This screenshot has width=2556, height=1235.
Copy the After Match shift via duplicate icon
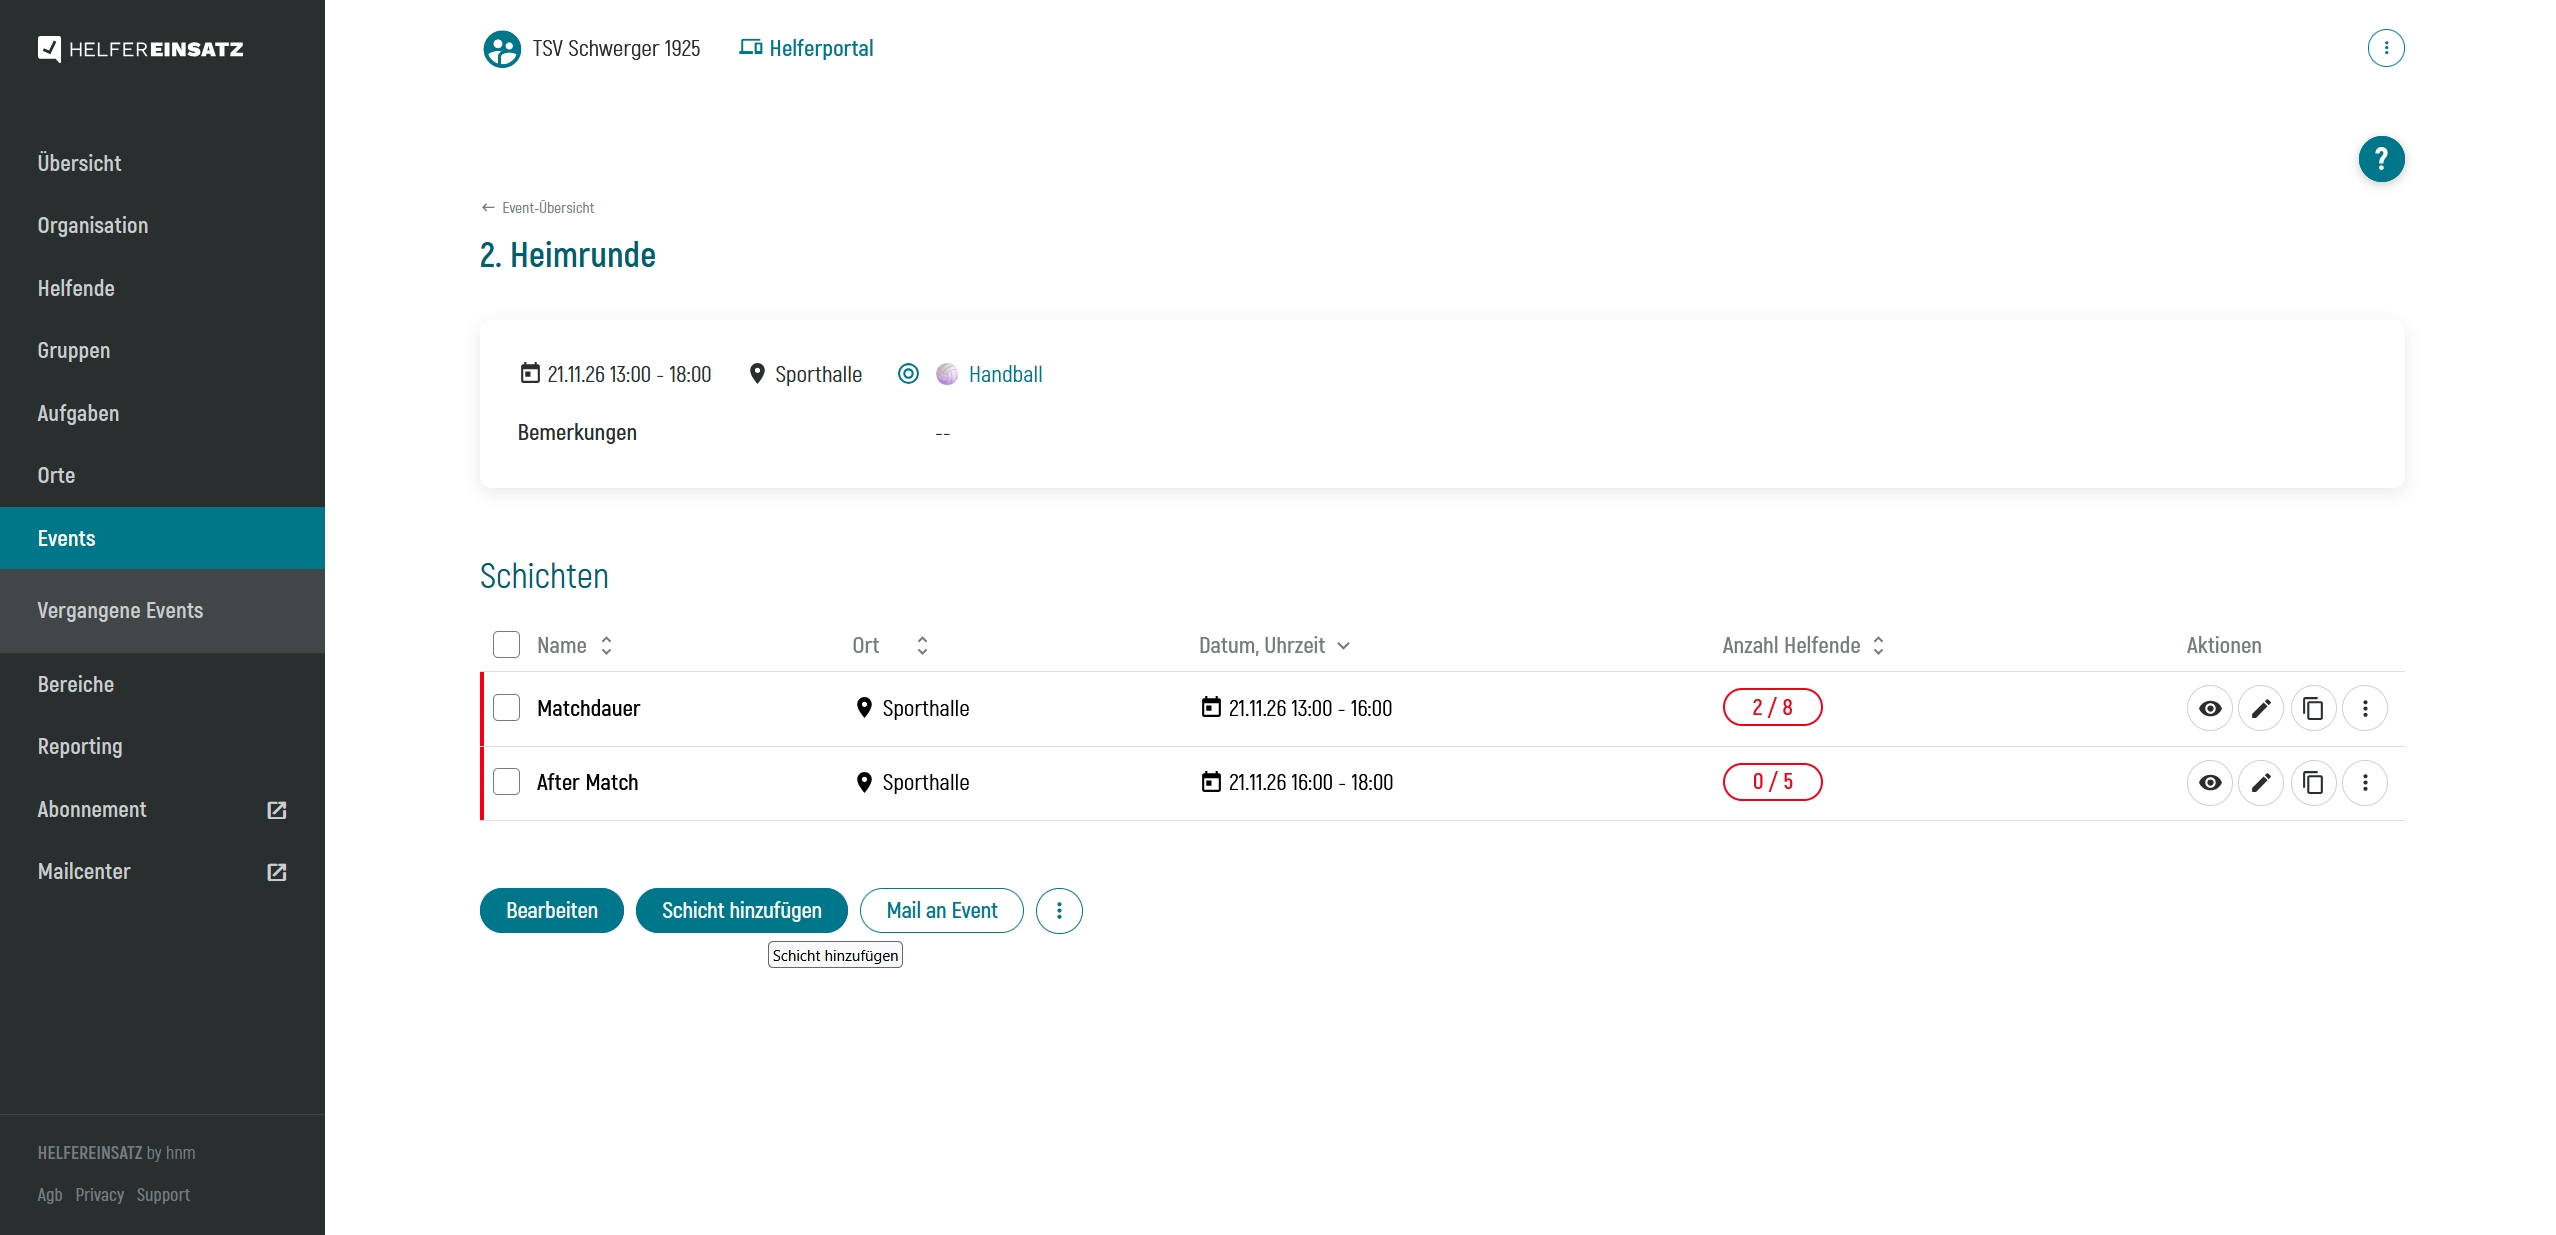click(x=2312, y=782)
